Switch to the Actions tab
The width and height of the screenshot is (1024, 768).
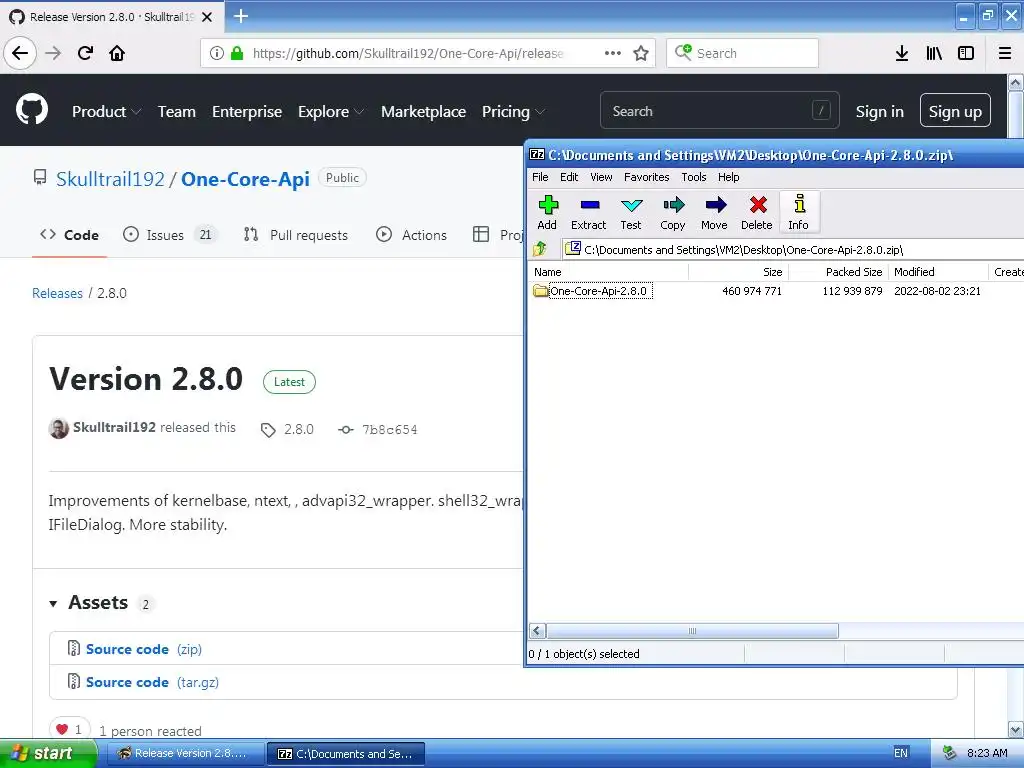click(411, 235)
